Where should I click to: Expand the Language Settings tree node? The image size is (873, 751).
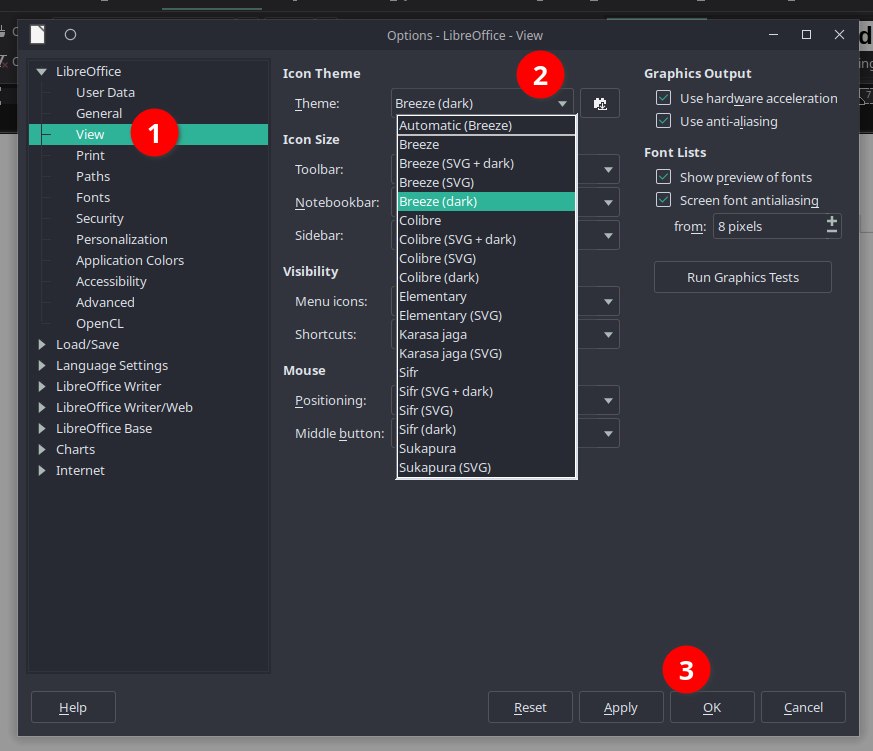coord(42,366)
